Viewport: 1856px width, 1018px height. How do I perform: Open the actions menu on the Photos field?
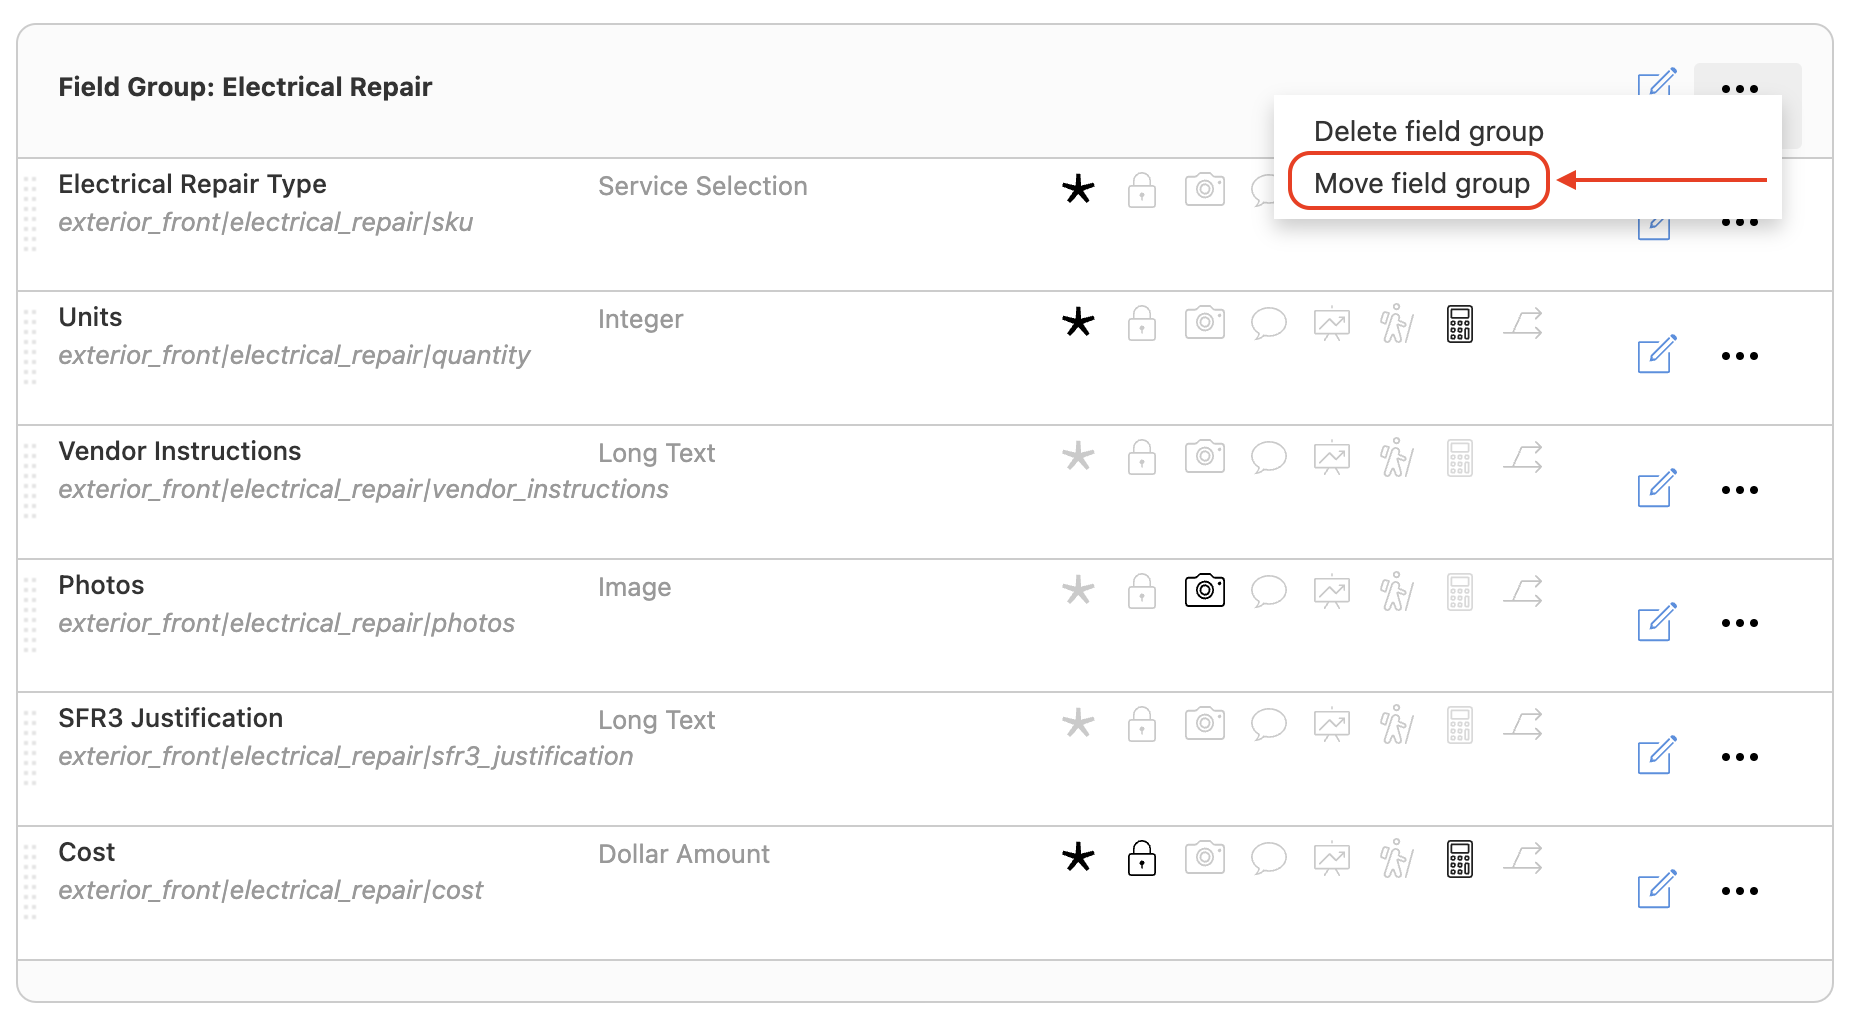pyautogui.click(x=1740, y=623)
